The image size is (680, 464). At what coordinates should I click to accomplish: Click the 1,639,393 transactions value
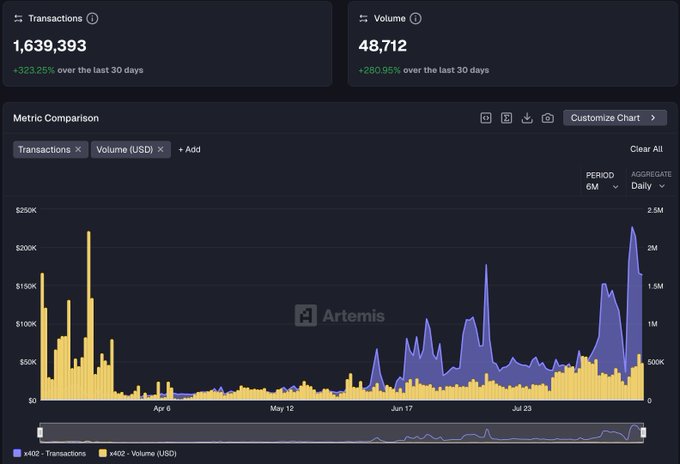(x=50, y=46)
